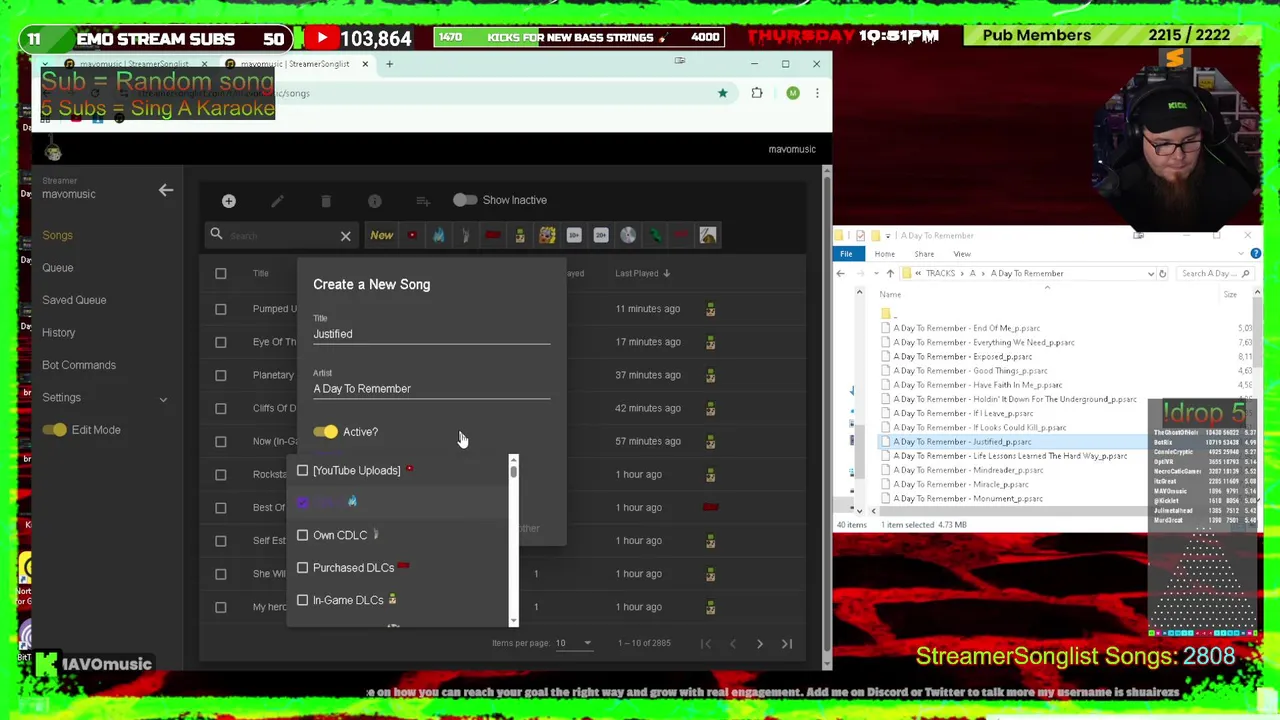Viewport: 1280px width, 720px height.
Task: Toggle the Edit Mode switch
Action: [55, 430]
